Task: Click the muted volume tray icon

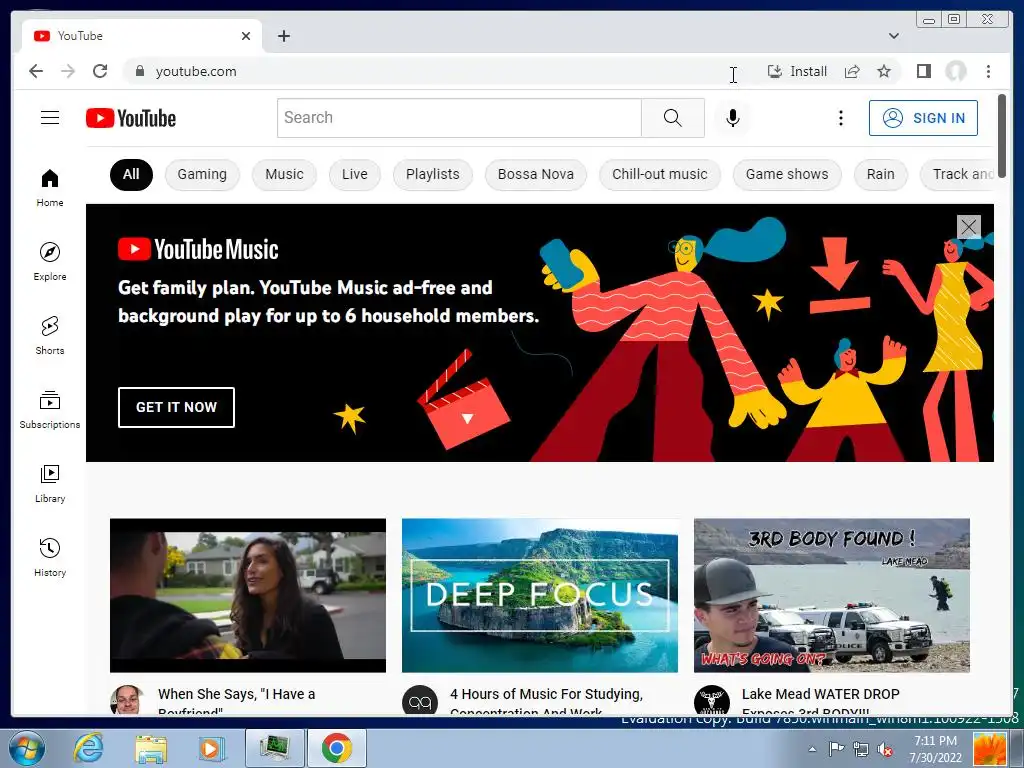Action: 884,749
